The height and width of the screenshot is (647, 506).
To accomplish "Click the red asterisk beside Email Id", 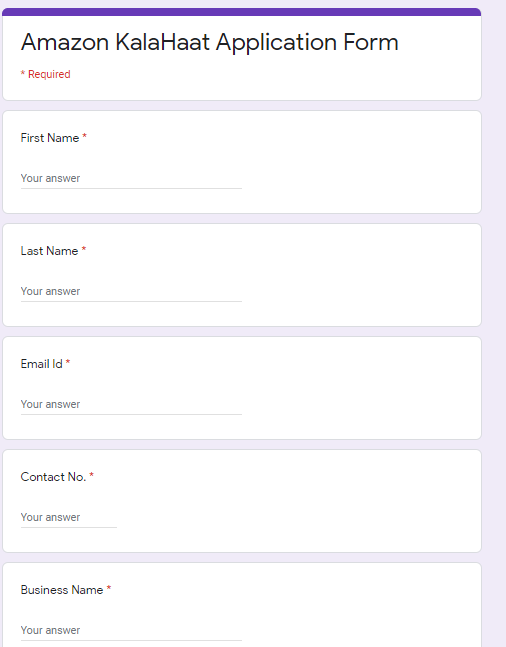I will (x=68, y=362).
